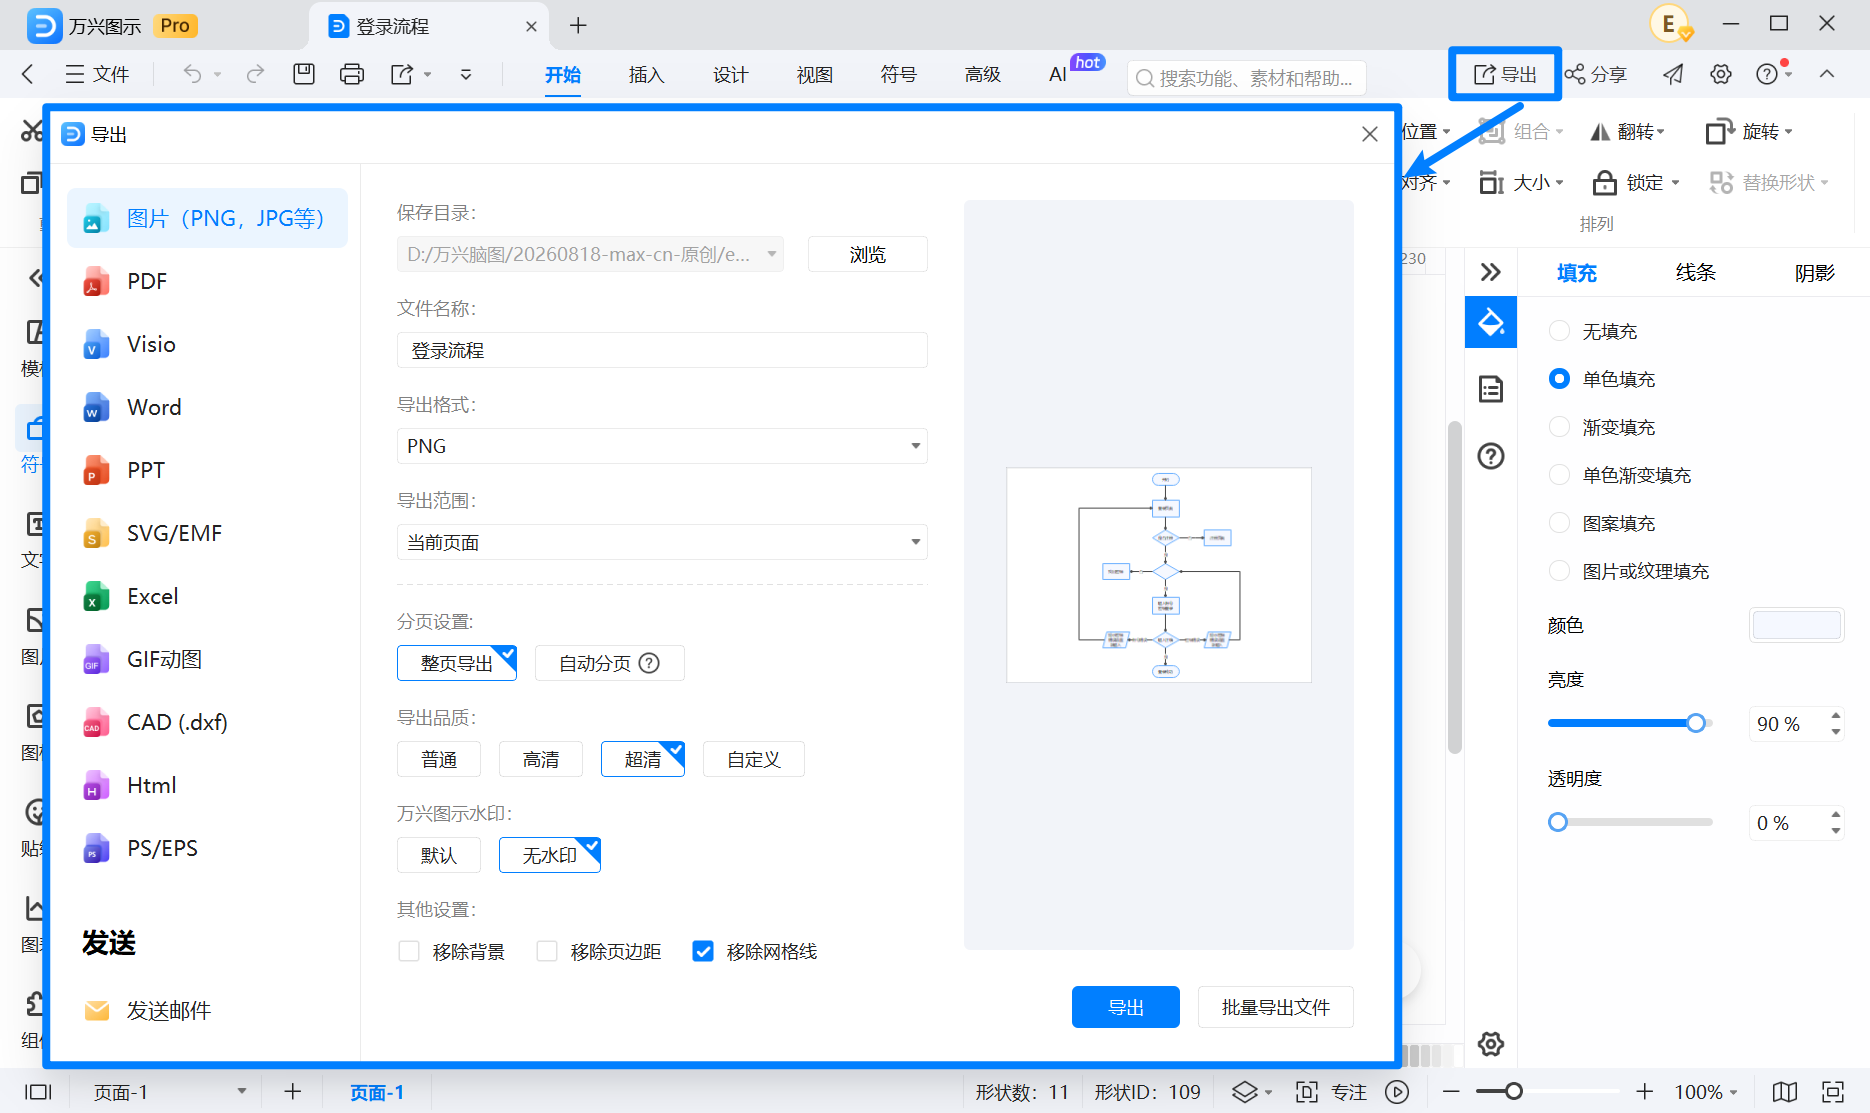Open the settings gear in top bar

click(x=1721, y=74)
